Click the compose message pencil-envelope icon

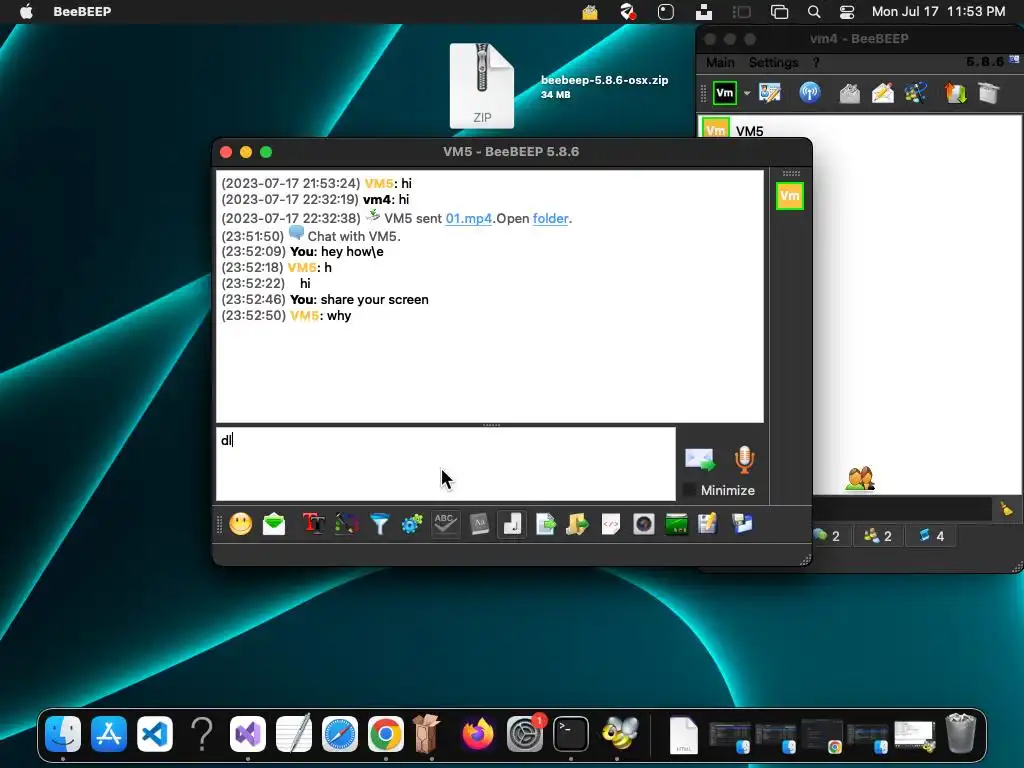point(883,93)
